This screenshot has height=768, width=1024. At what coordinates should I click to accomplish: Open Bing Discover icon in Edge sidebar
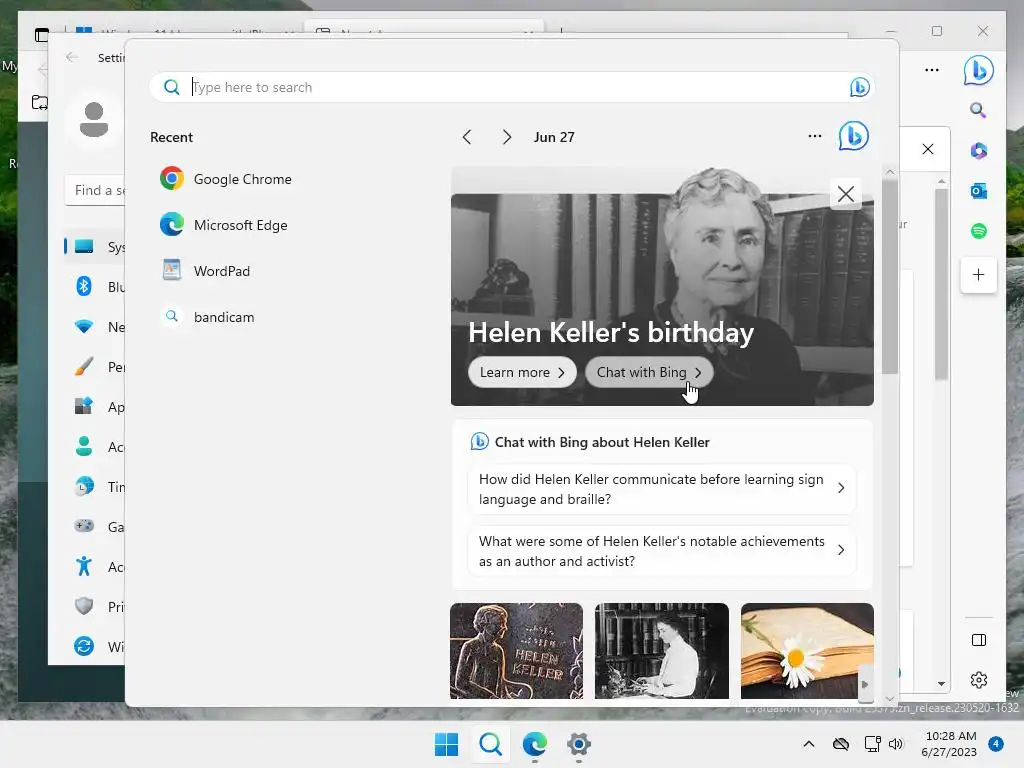pos(978,70)
